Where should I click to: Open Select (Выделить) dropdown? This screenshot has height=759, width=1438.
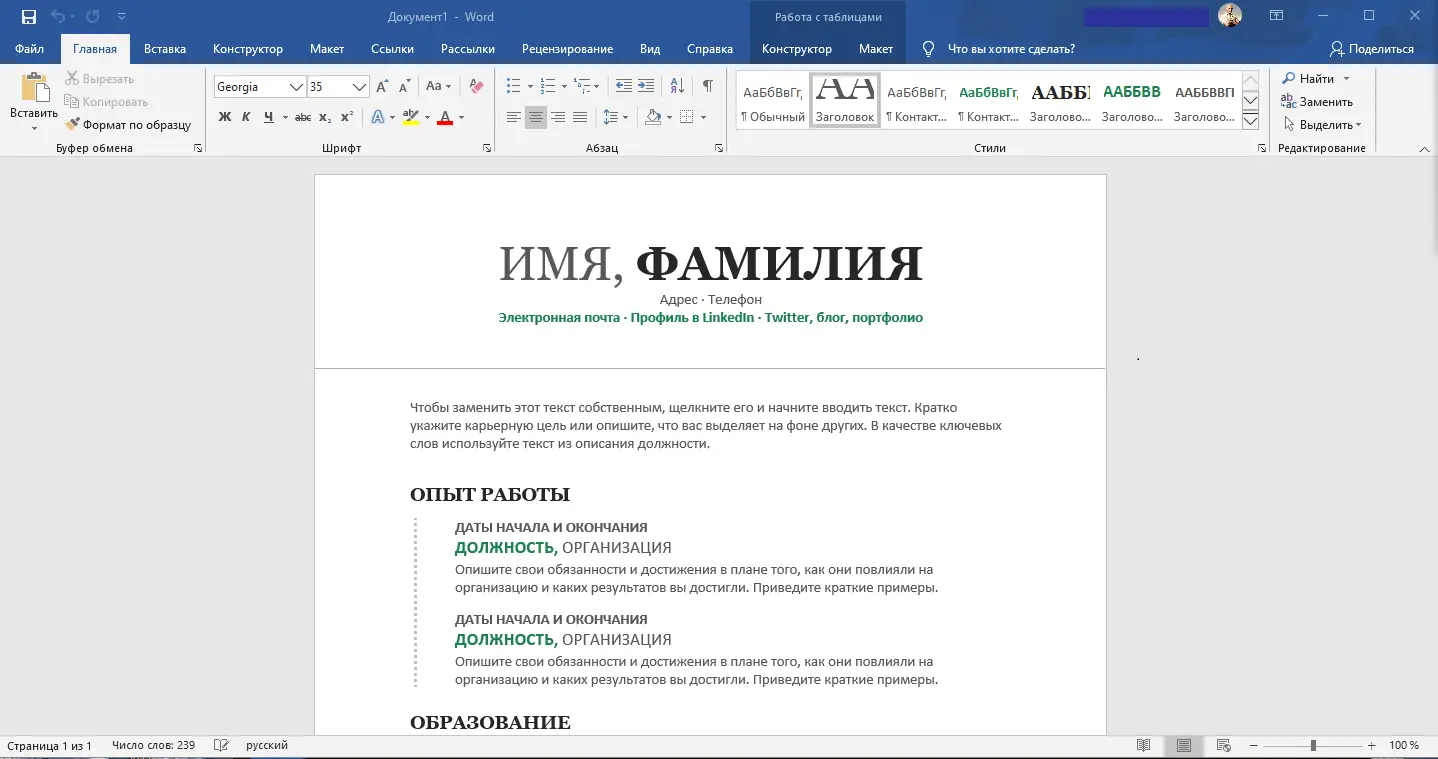pyautogui.click(x=1322, y=125)
